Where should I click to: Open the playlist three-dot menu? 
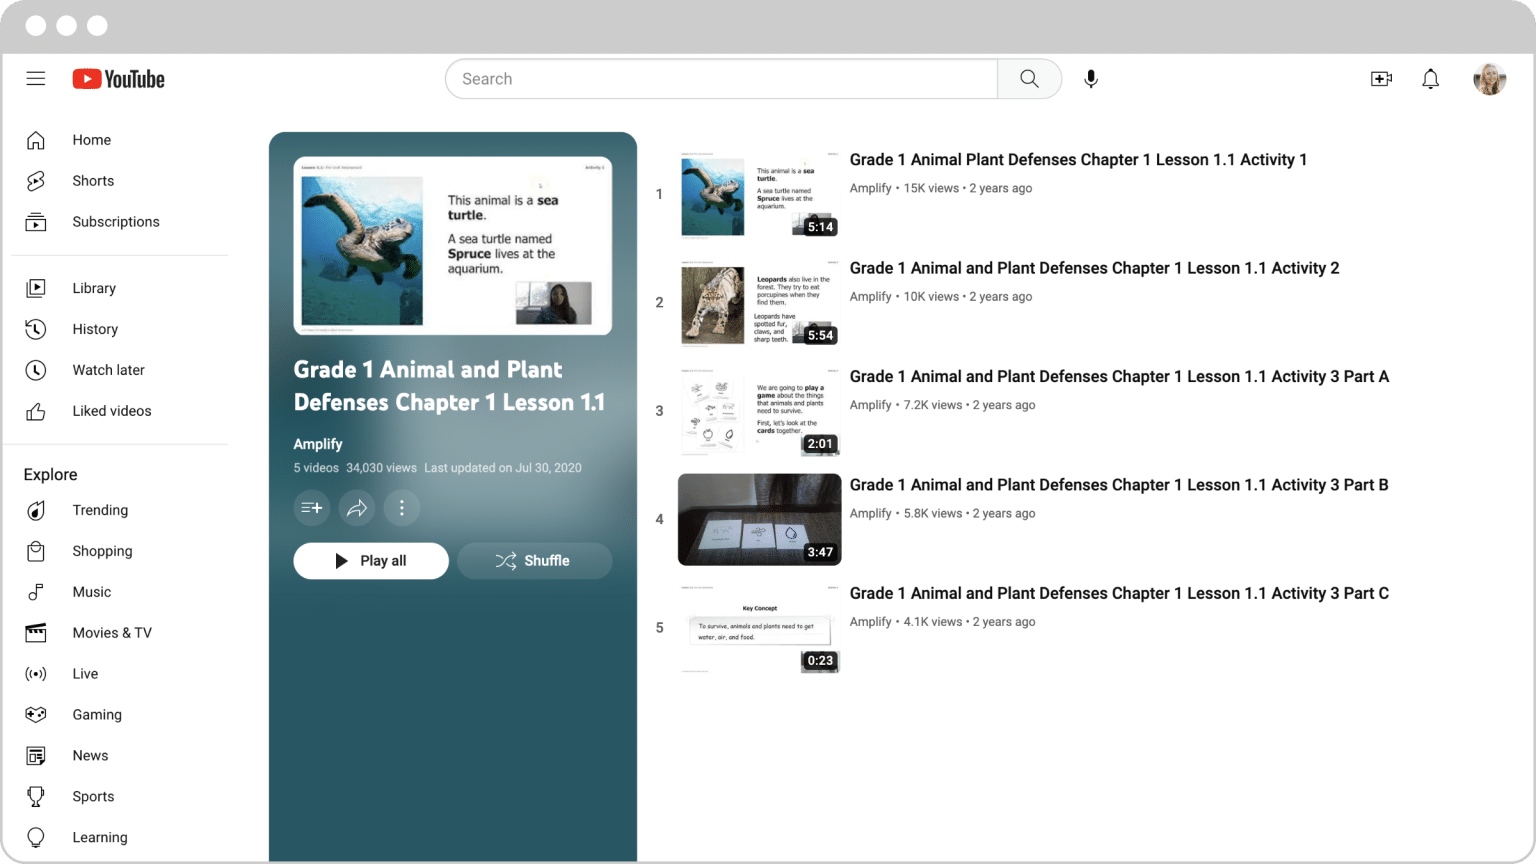402,508
